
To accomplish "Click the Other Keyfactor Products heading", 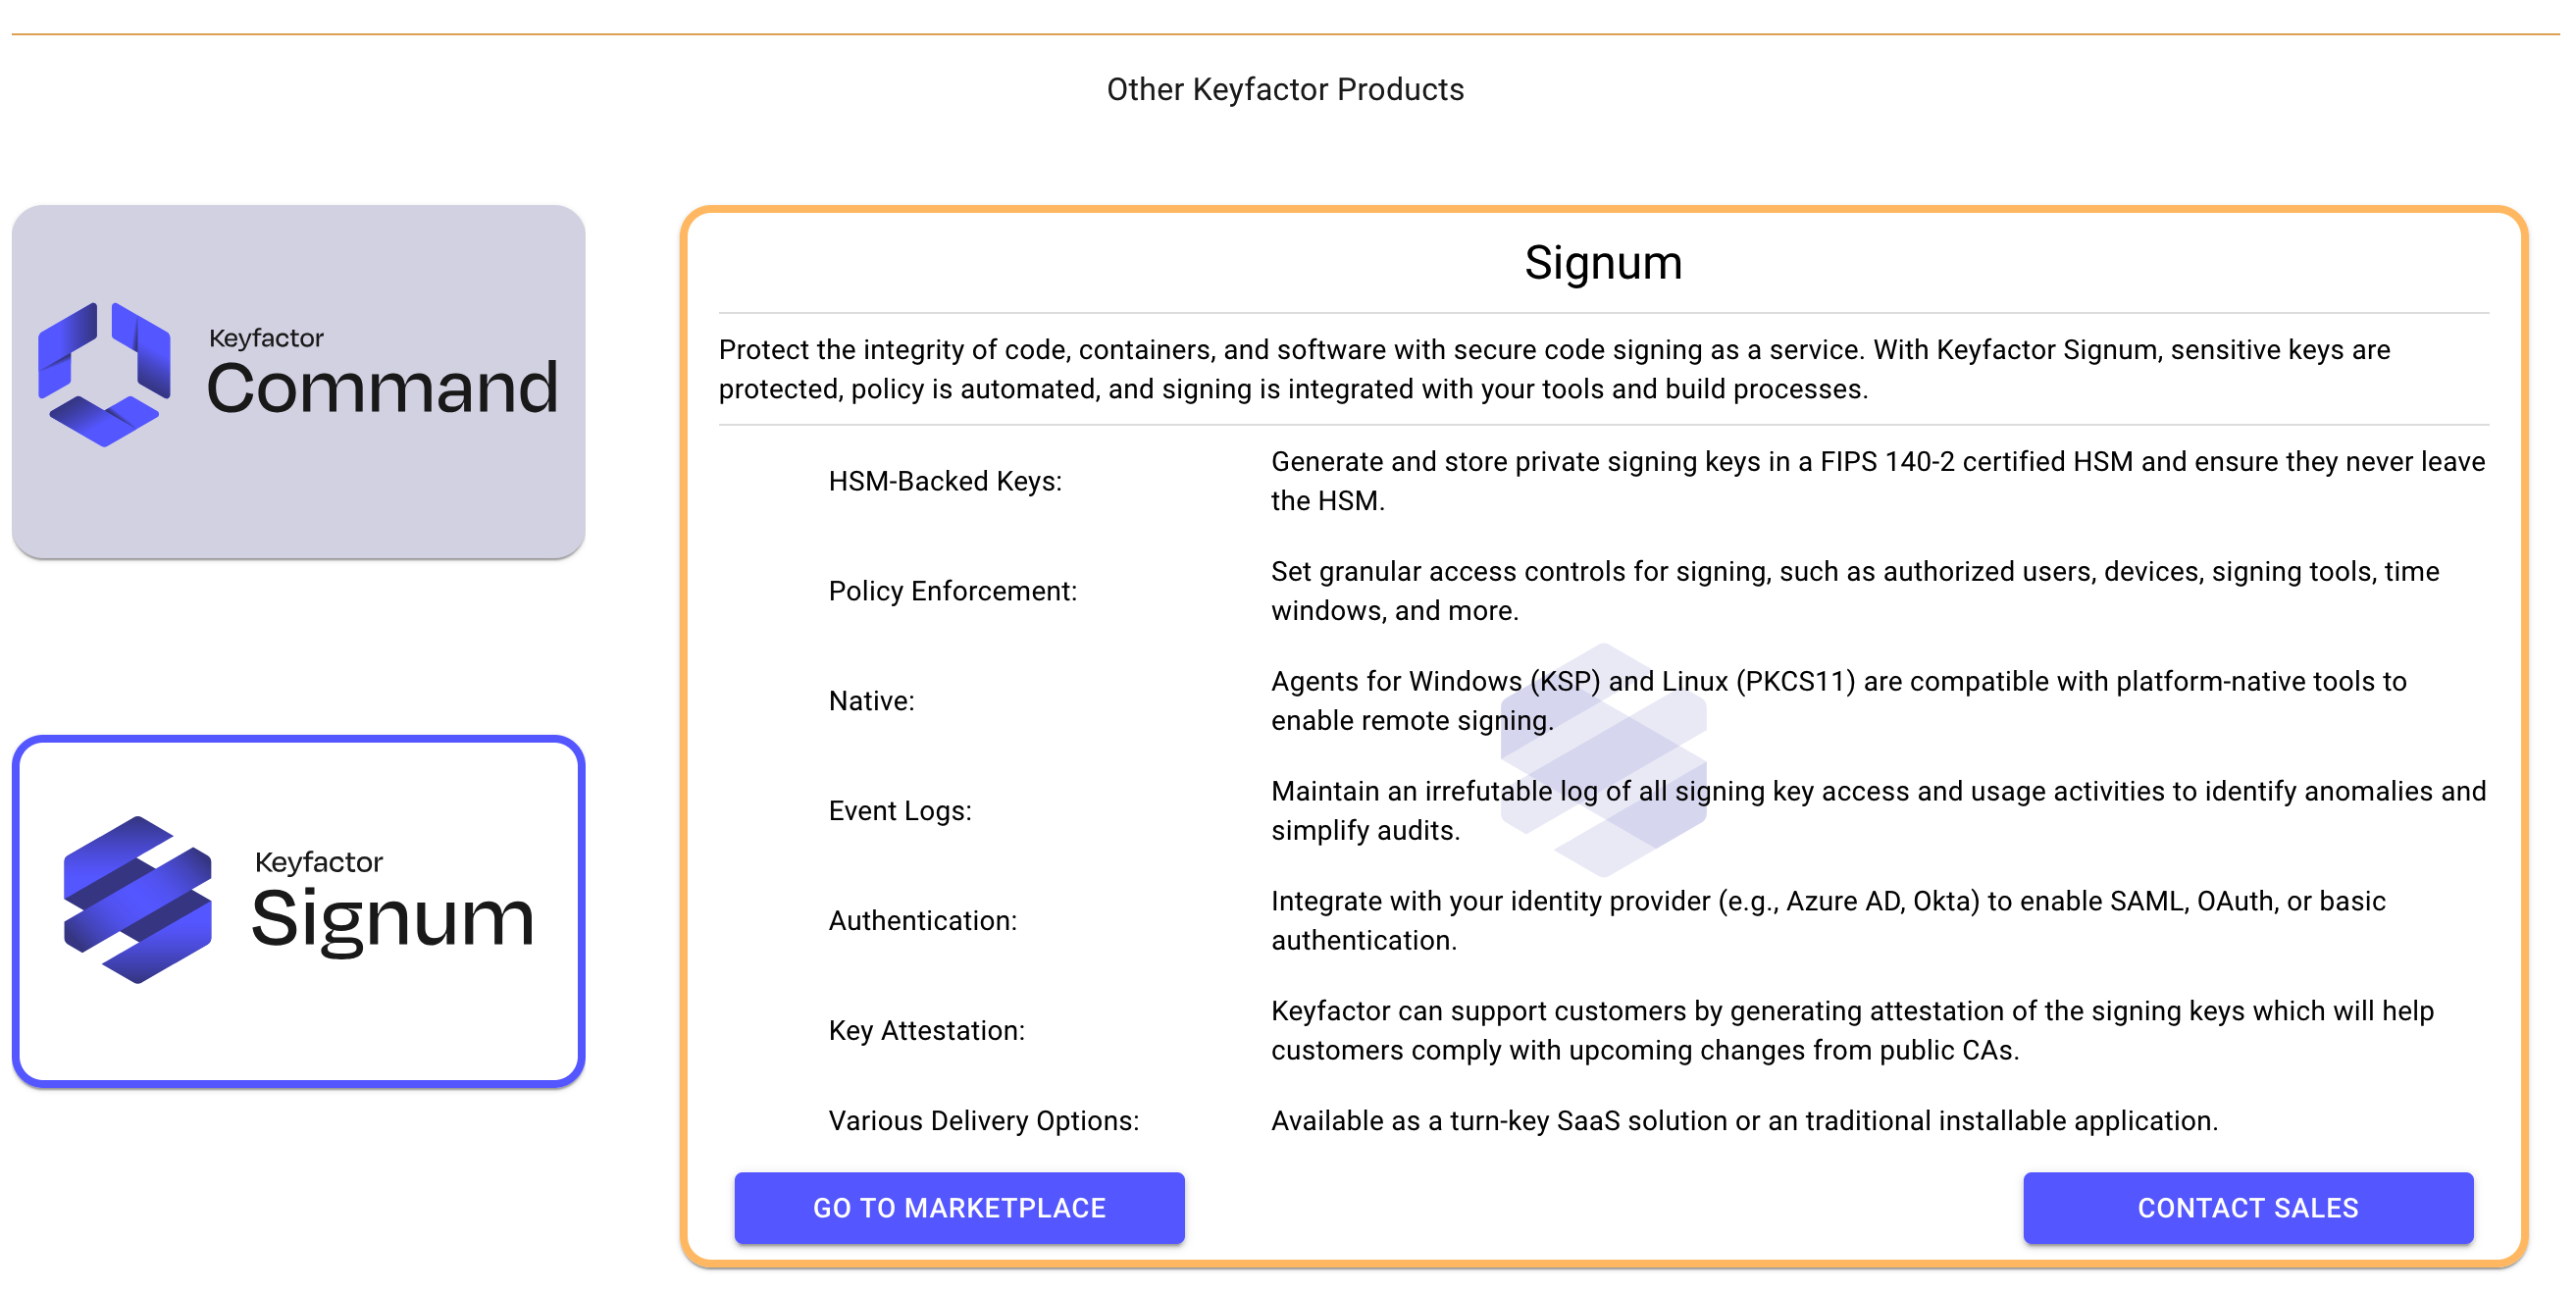I will click(x=1285, y=90).
